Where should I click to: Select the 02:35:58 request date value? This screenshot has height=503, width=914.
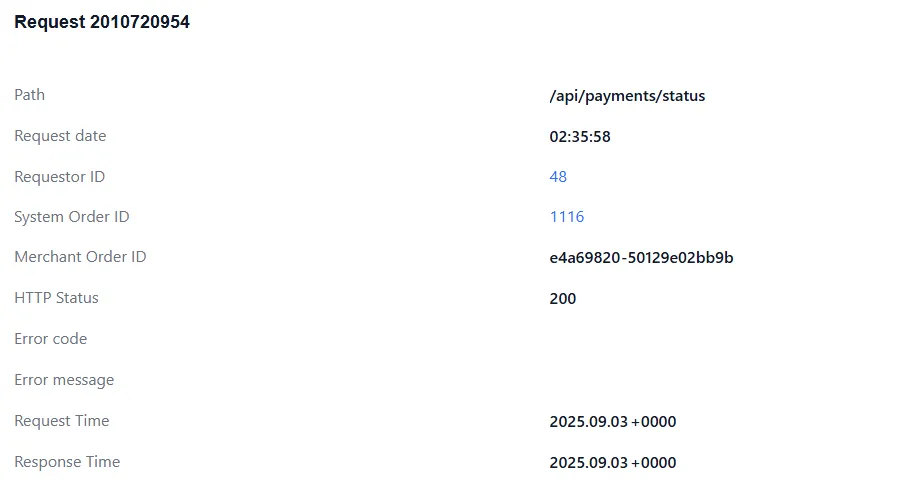[580, 136]
